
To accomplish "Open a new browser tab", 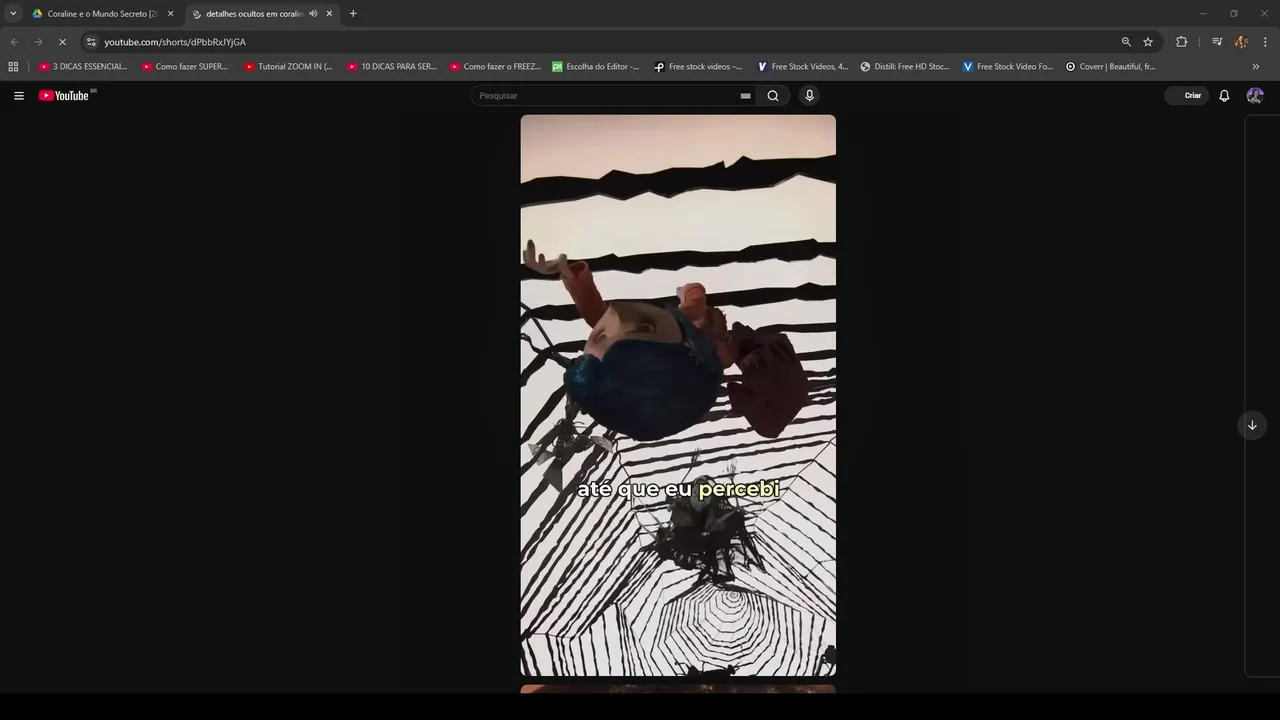I will (353, 14).
